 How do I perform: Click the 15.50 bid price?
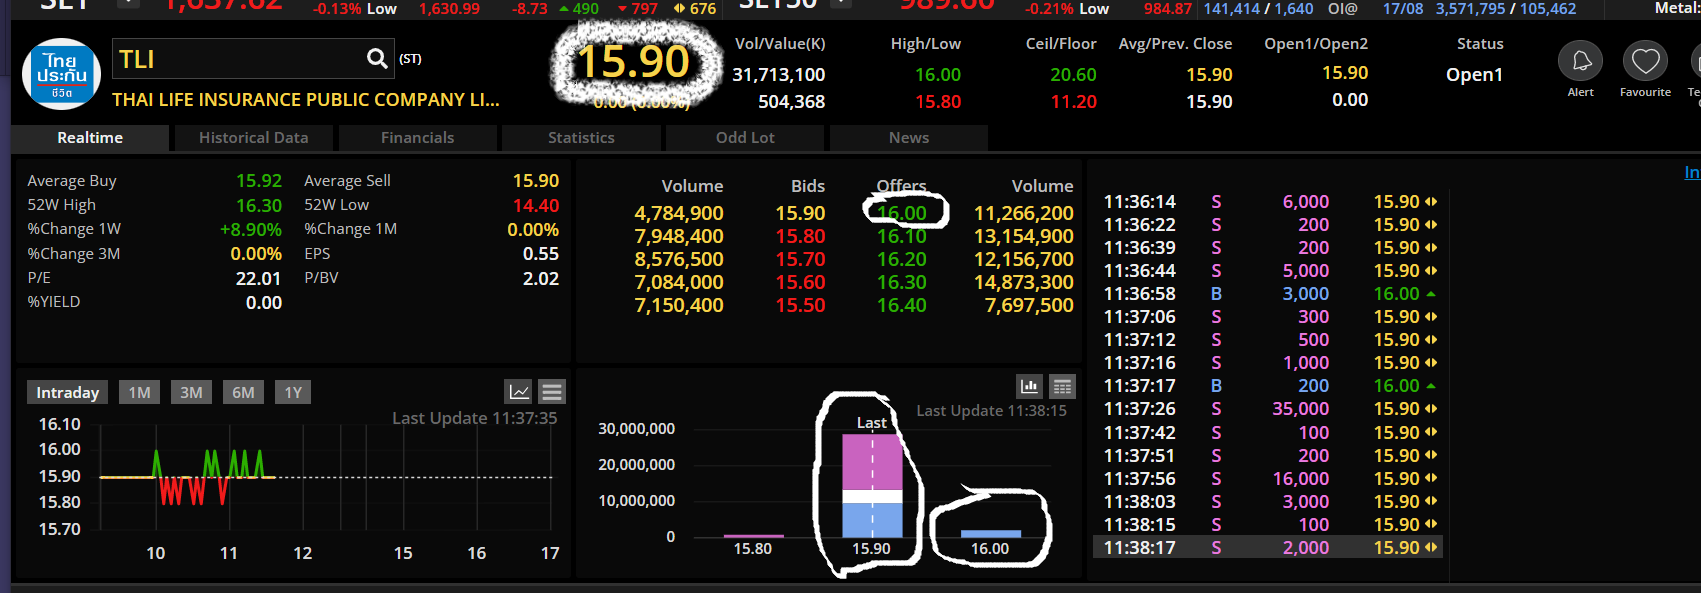tap(801, 305)
